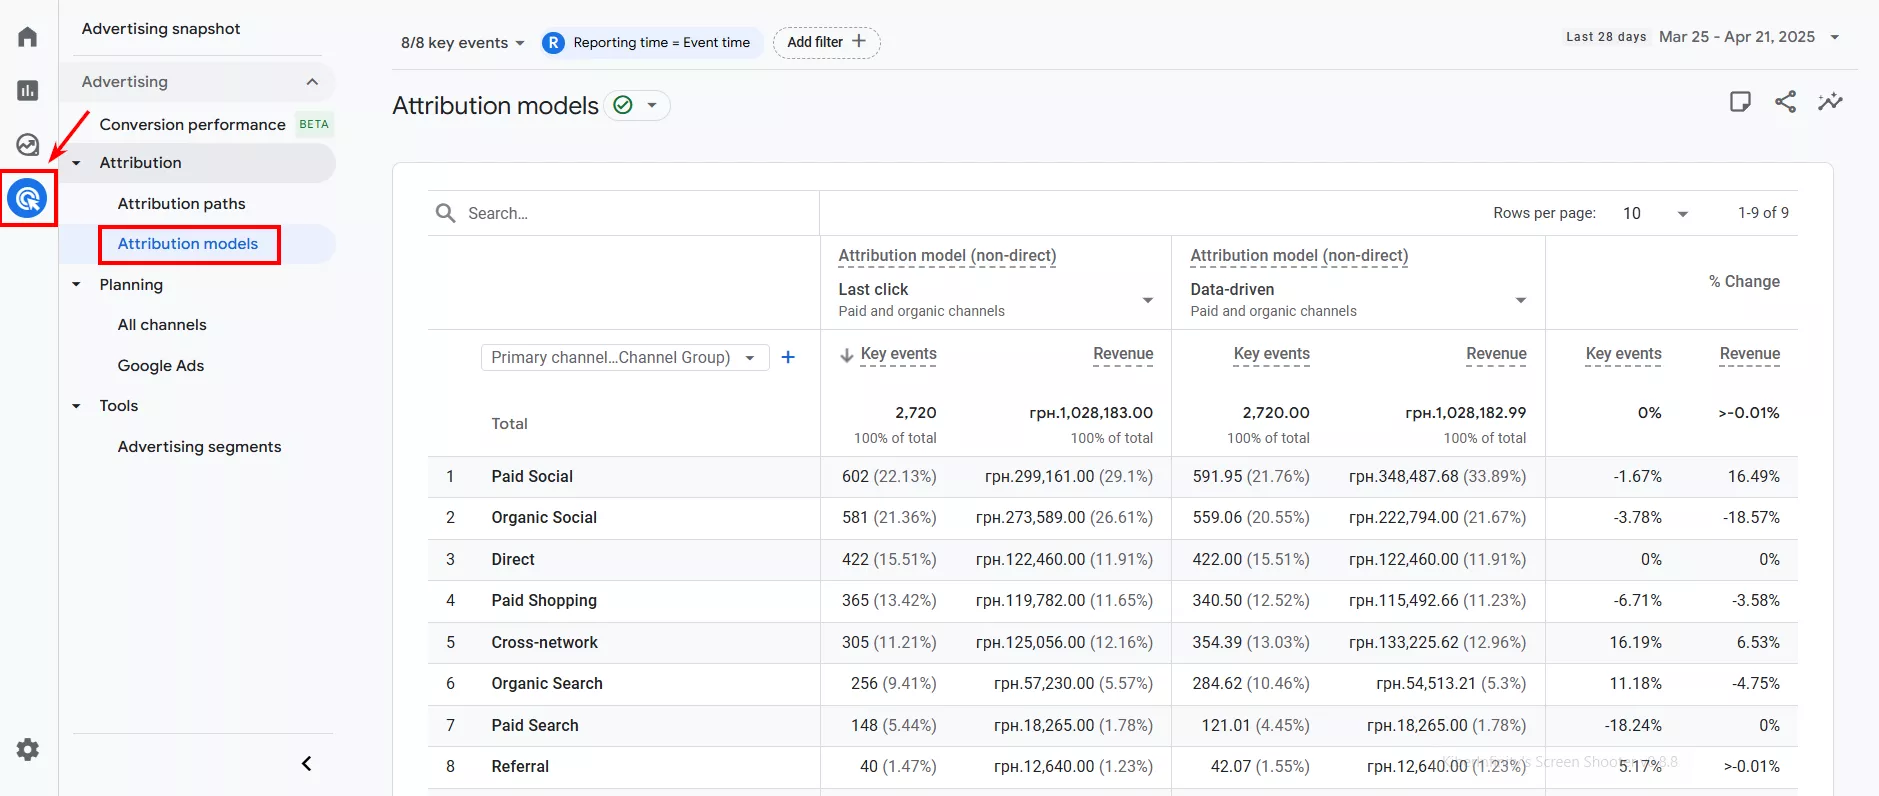Screen dimensions: 1879x796
Task: Open the 8/8 key events dropdown
Action: (x=462, y=43)
